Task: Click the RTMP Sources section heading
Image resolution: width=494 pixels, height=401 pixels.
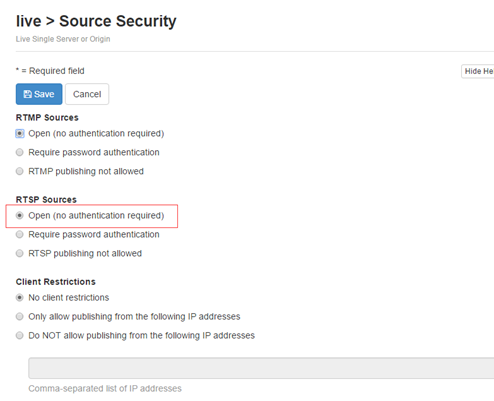Action: [x=47, y=118]
